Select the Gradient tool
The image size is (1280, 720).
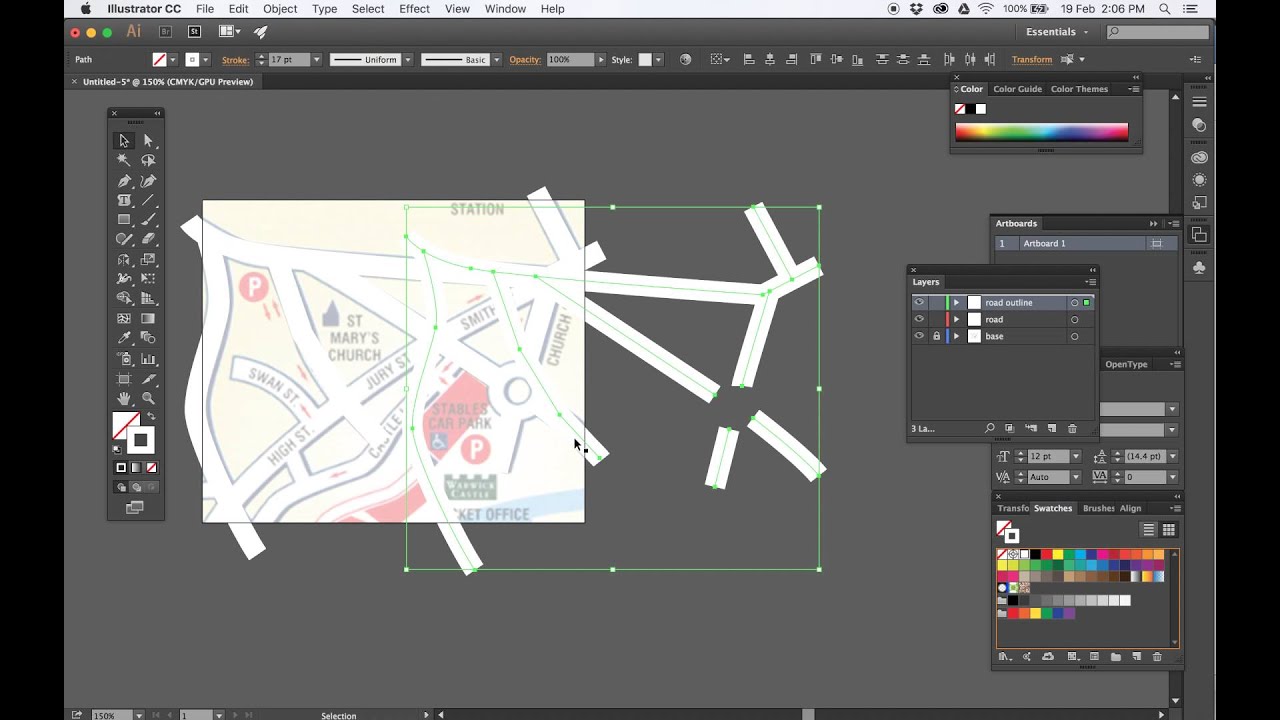[148, 318]
